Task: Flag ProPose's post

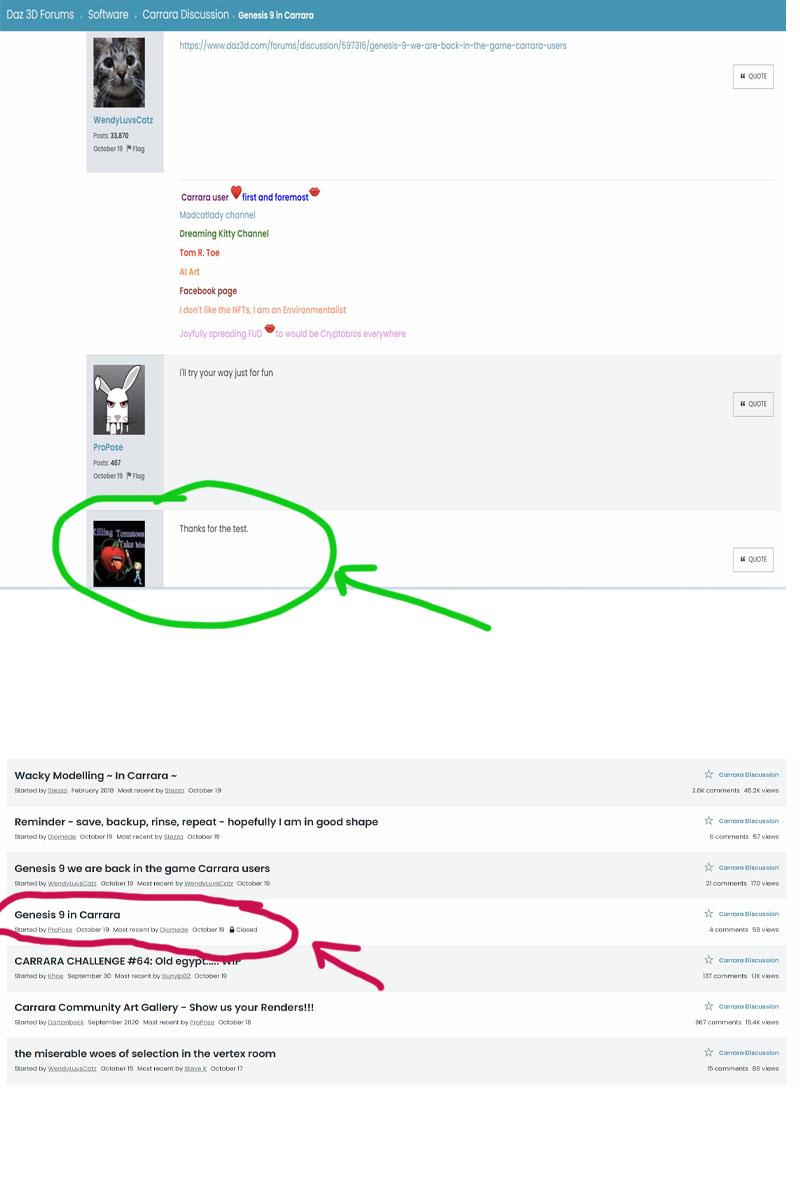Action: (x=135, y=476)
